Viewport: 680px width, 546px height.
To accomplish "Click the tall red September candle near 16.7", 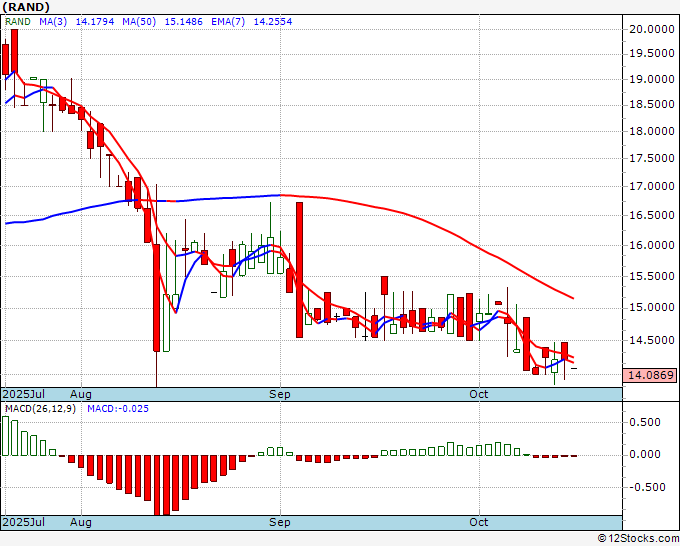I will (x=299, y=270).
